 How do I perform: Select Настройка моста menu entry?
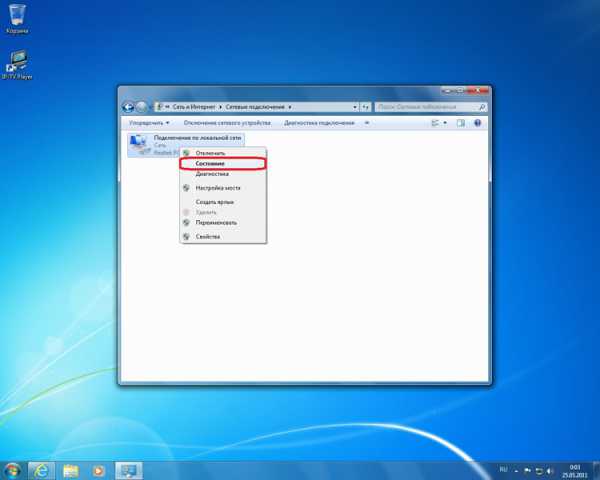[x=216, y=187]
